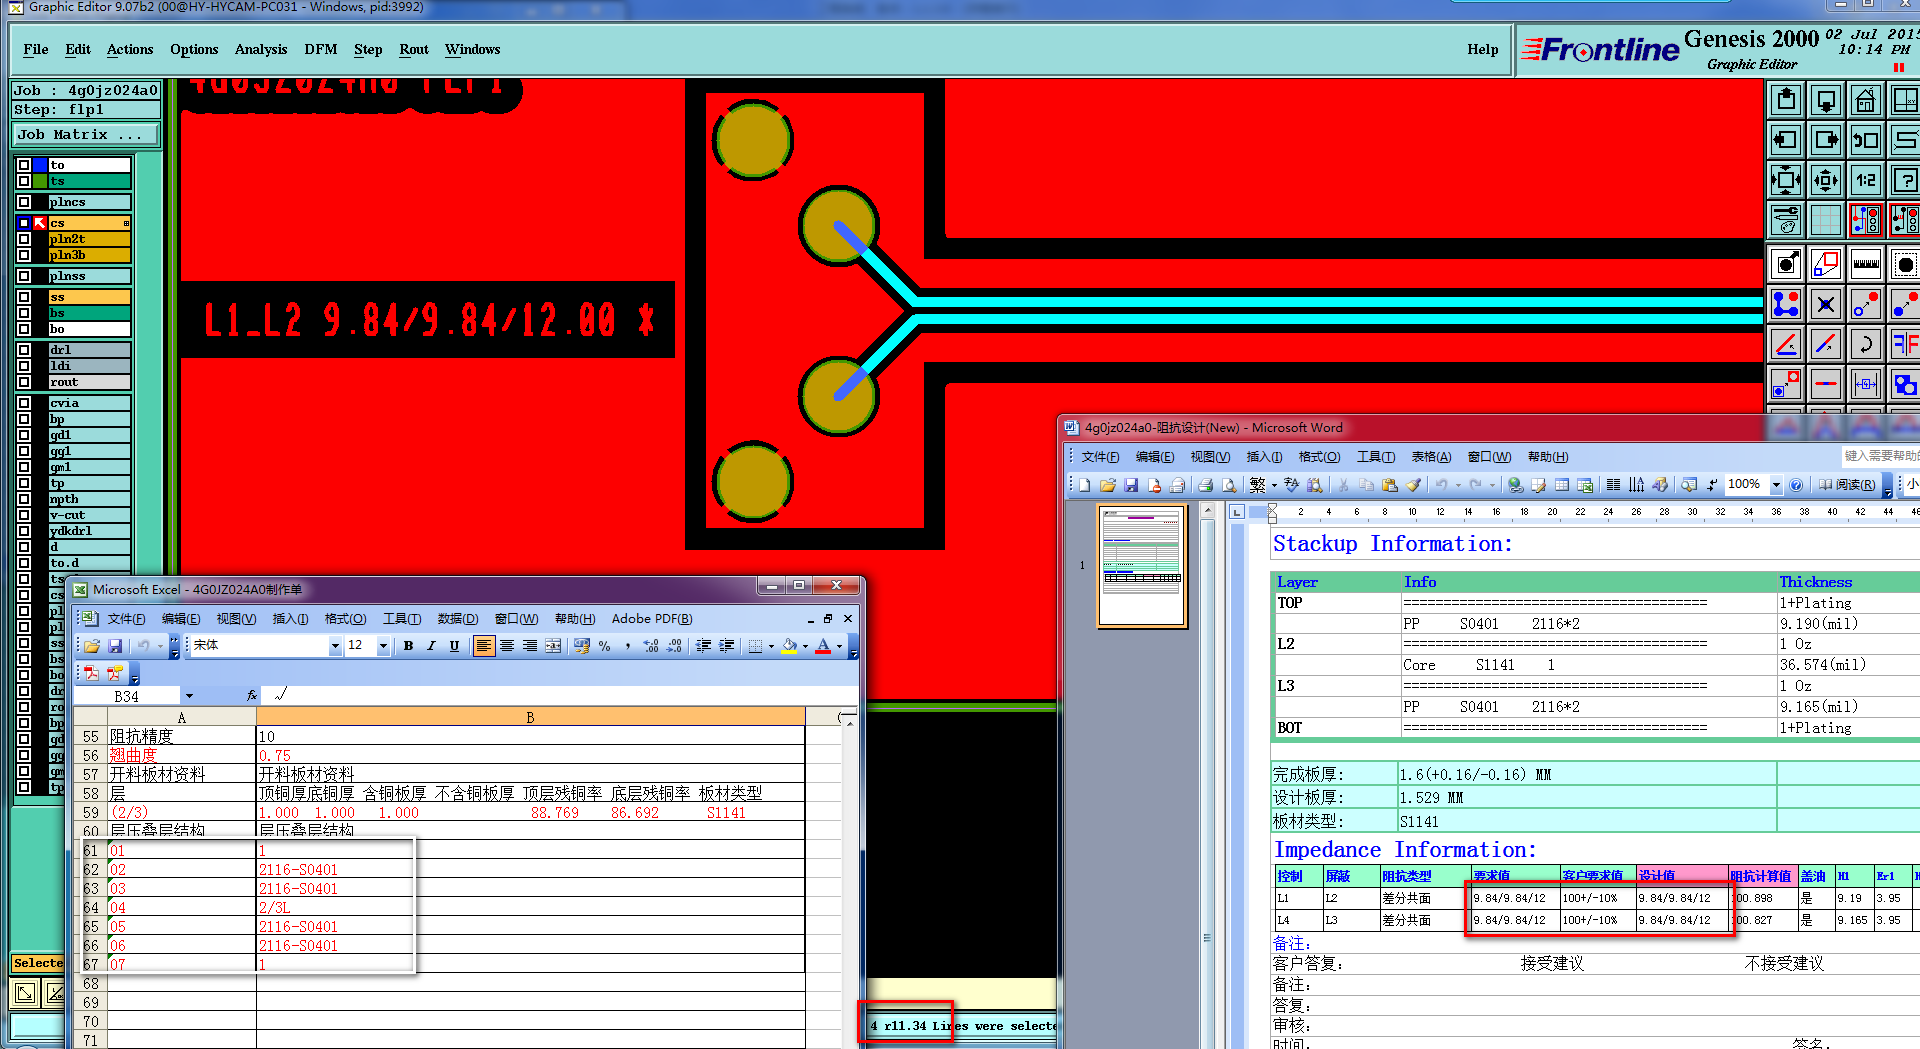Image resolution: width=1920 pixels, height=1049 pixels.
Task: Toggle visibility checkbox of layer 'plnss'
Action: pyautogui.click(x=24, y=276)
